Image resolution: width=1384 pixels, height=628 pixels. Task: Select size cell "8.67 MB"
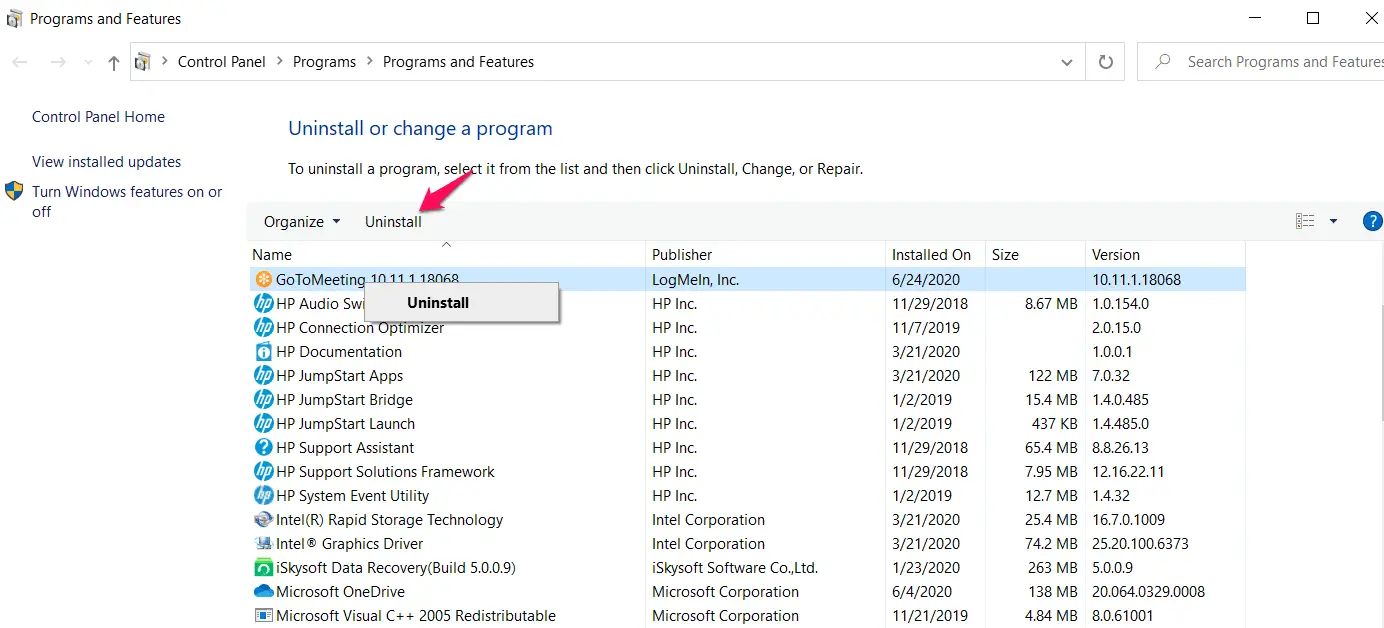[x=1051, y=303]
